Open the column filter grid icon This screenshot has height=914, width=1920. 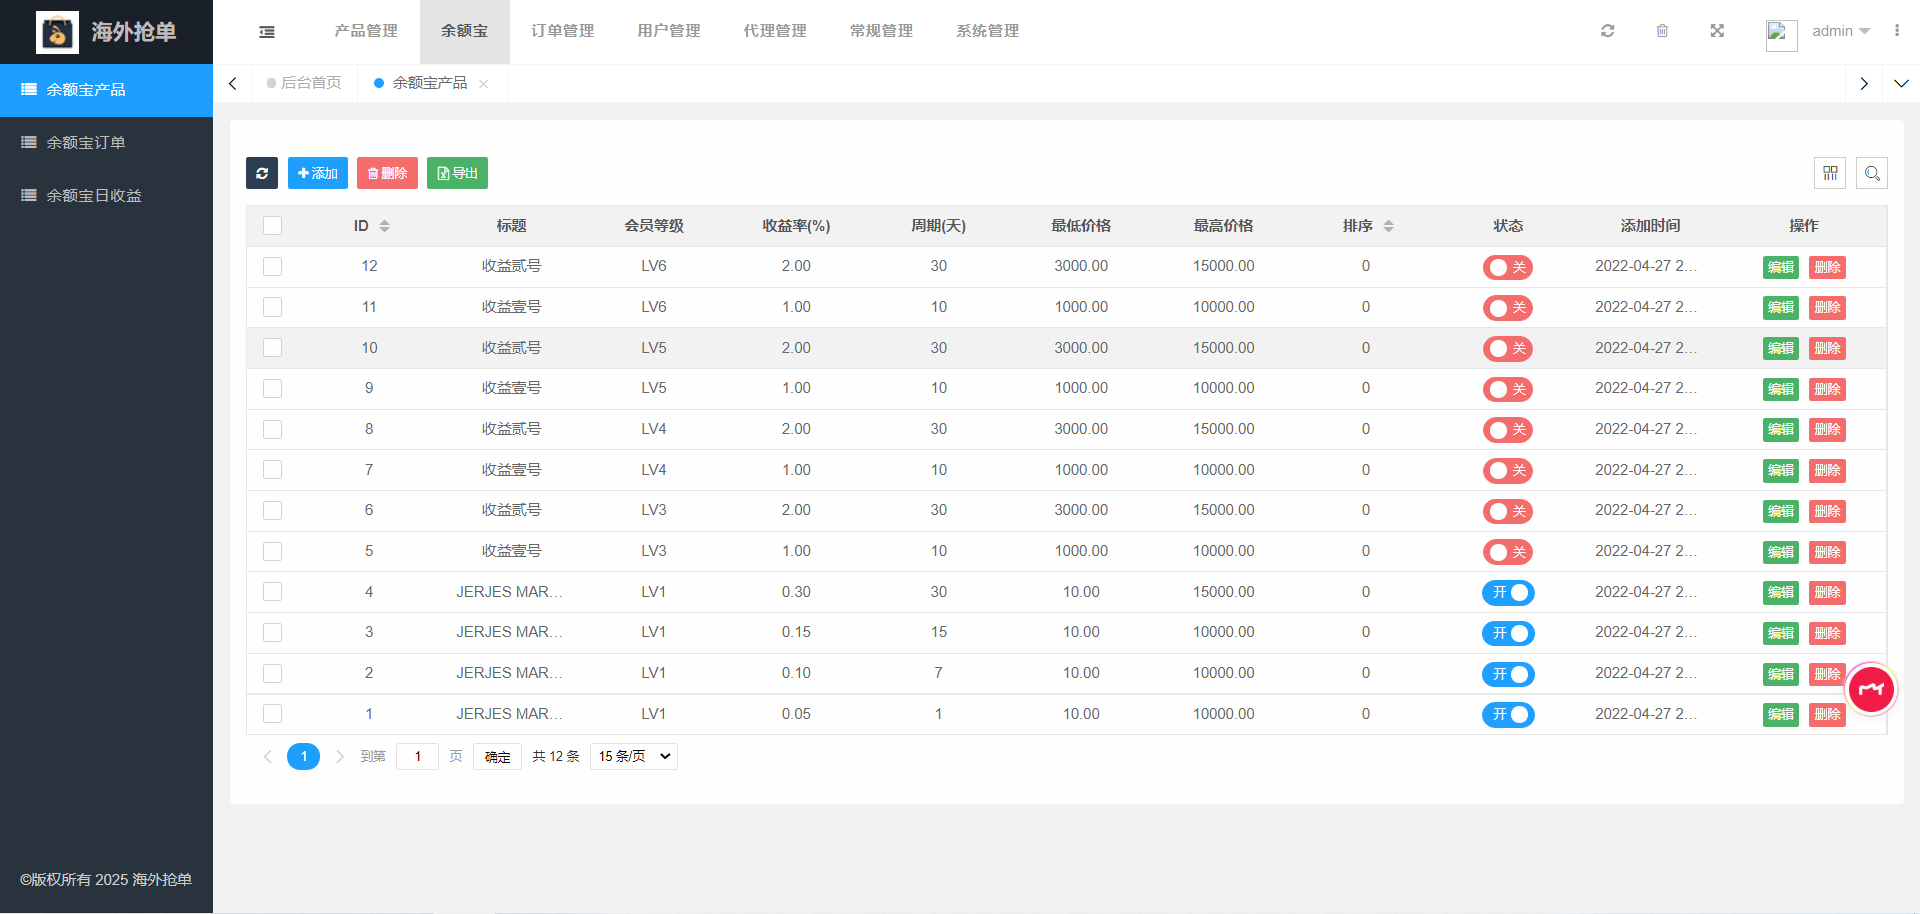[x=1830, y=173]
